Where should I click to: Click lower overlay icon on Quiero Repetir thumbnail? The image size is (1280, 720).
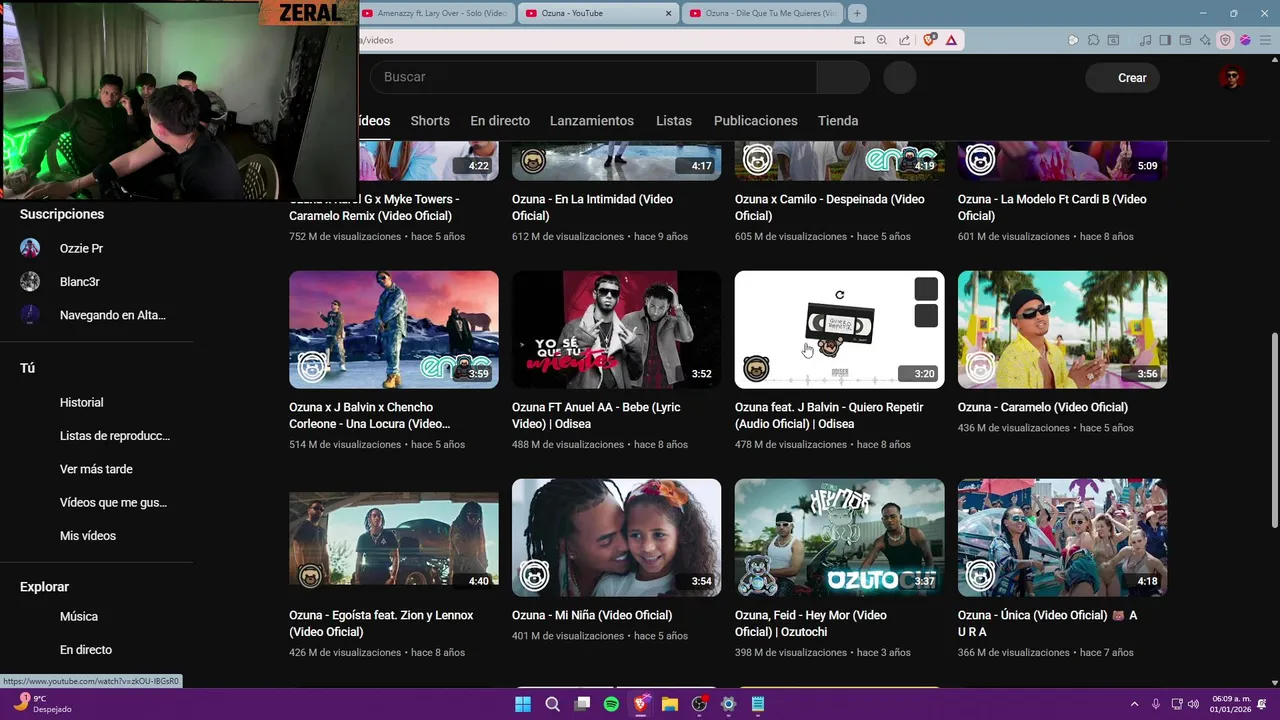tap(926, 316)
